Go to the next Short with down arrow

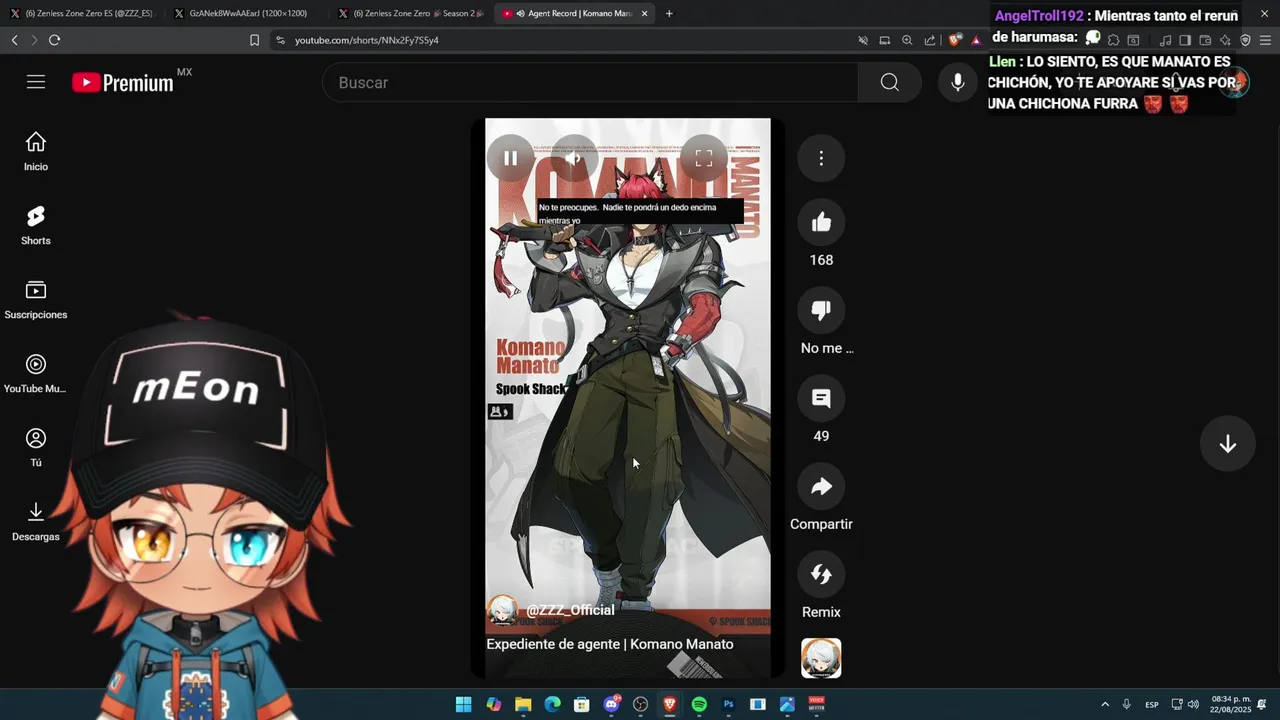click(1228, 444)
